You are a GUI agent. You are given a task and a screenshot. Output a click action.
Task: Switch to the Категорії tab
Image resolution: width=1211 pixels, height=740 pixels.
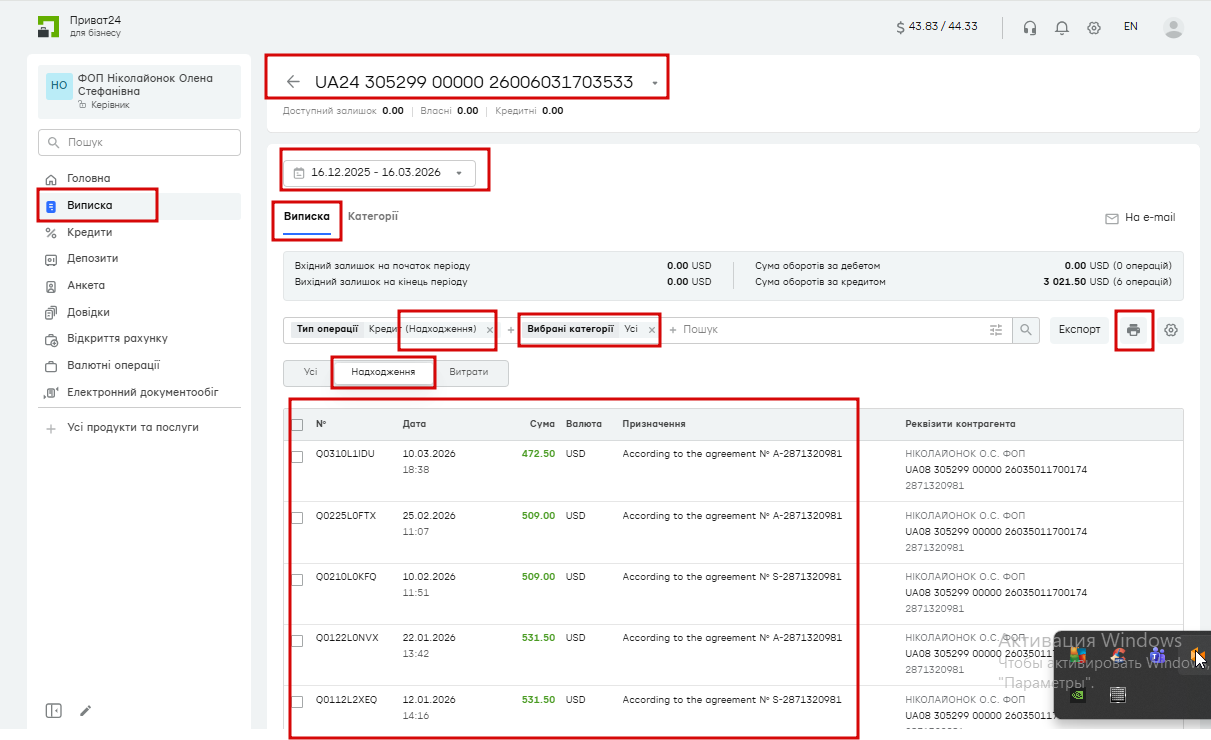click(x=373, y=216)
